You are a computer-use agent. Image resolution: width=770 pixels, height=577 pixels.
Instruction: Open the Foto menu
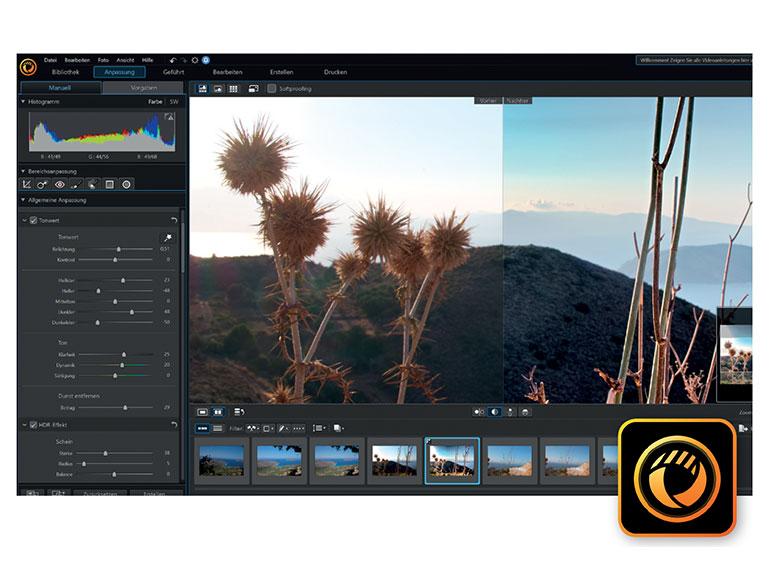click(x=103, y=60)
